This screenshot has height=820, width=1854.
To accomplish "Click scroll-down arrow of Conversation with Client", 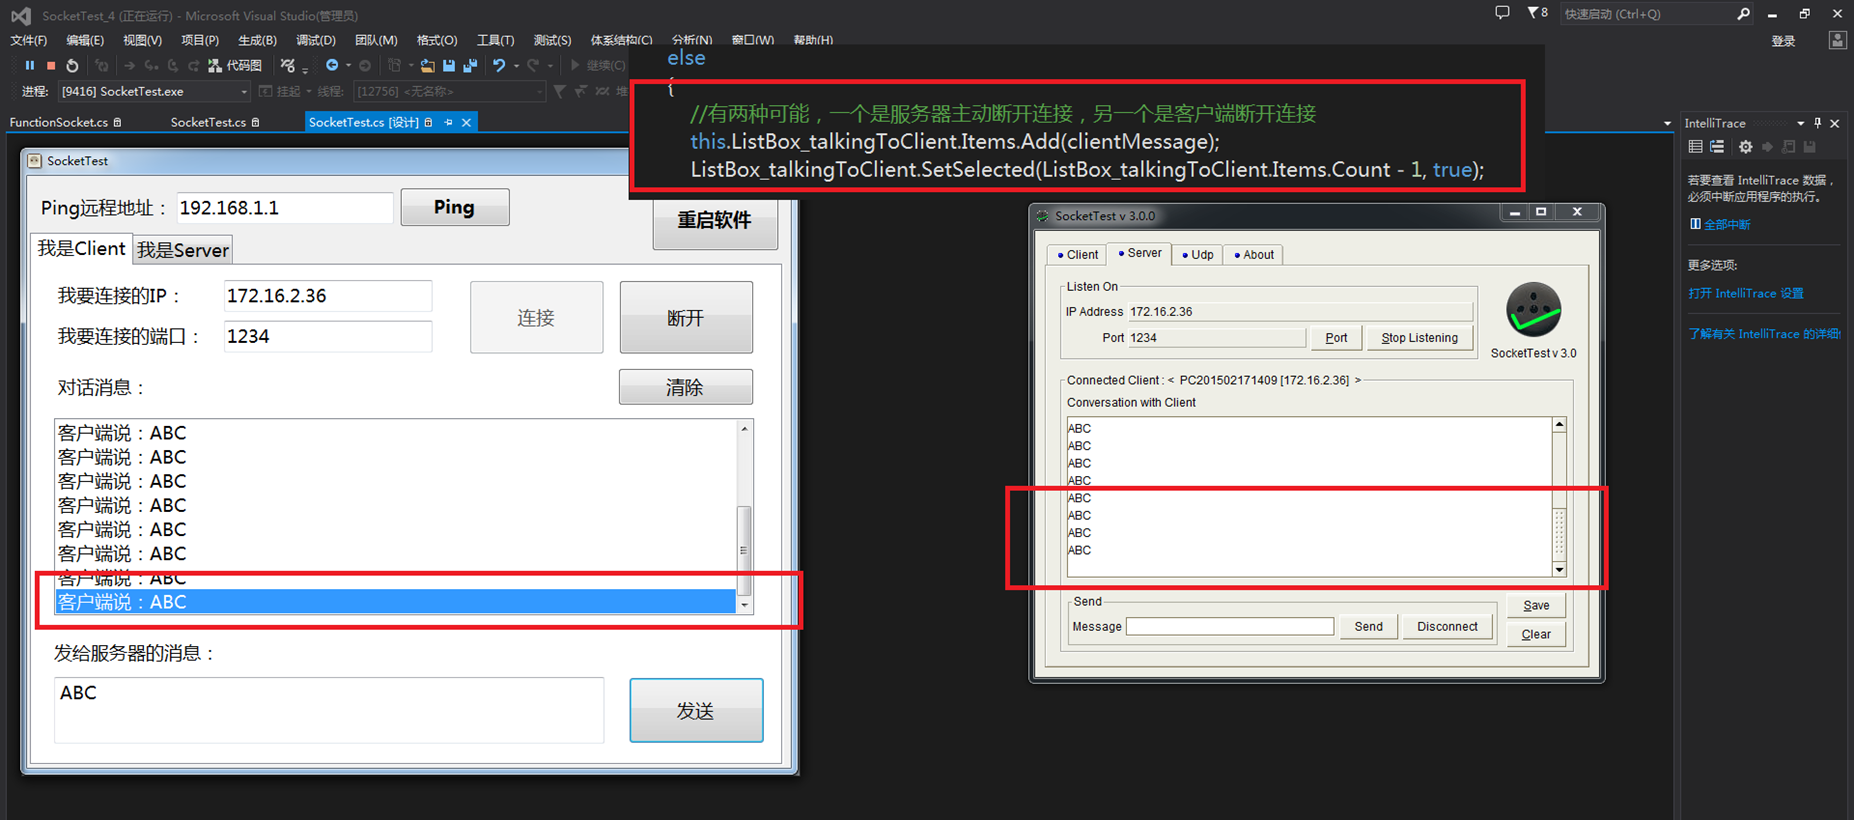I will [1559, 570].
